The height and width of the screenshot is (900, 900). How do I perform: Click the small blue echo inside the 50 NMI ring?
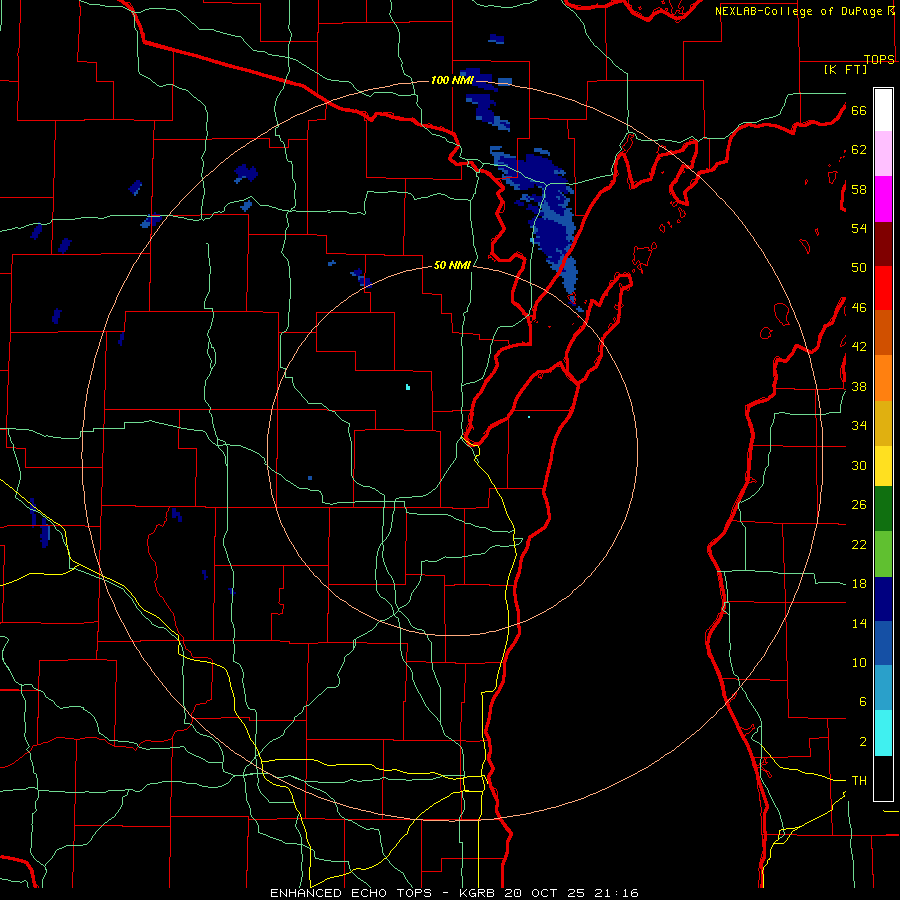[x=310, y=478]
